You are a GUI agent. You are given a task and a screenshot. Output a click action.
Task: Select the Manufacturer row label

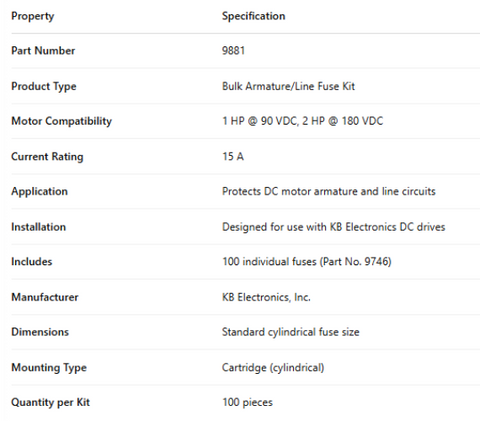pos(45,297)
